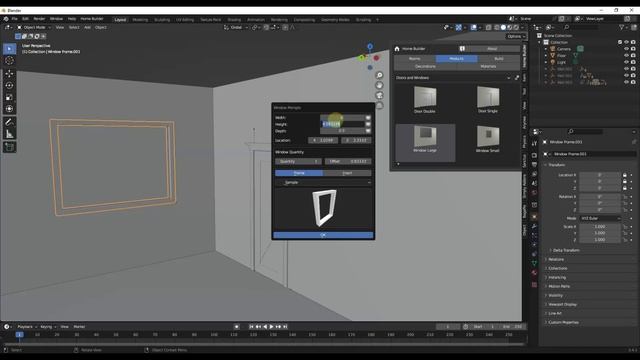The image size is (640, 360).
Task: Click the outliner filter funnel icon
Action: (622, 27)
